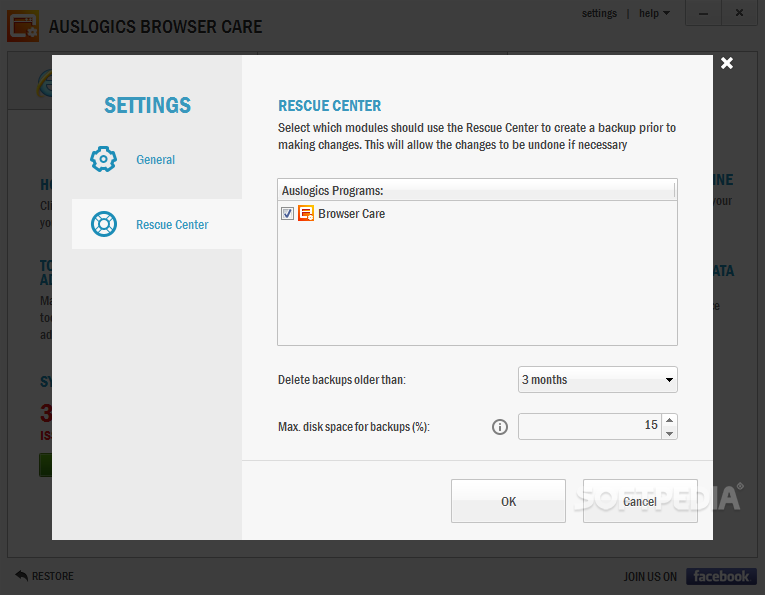Increase max disk space with up arrow
This screenshot has width=765, height=595.
coord(669,420)
